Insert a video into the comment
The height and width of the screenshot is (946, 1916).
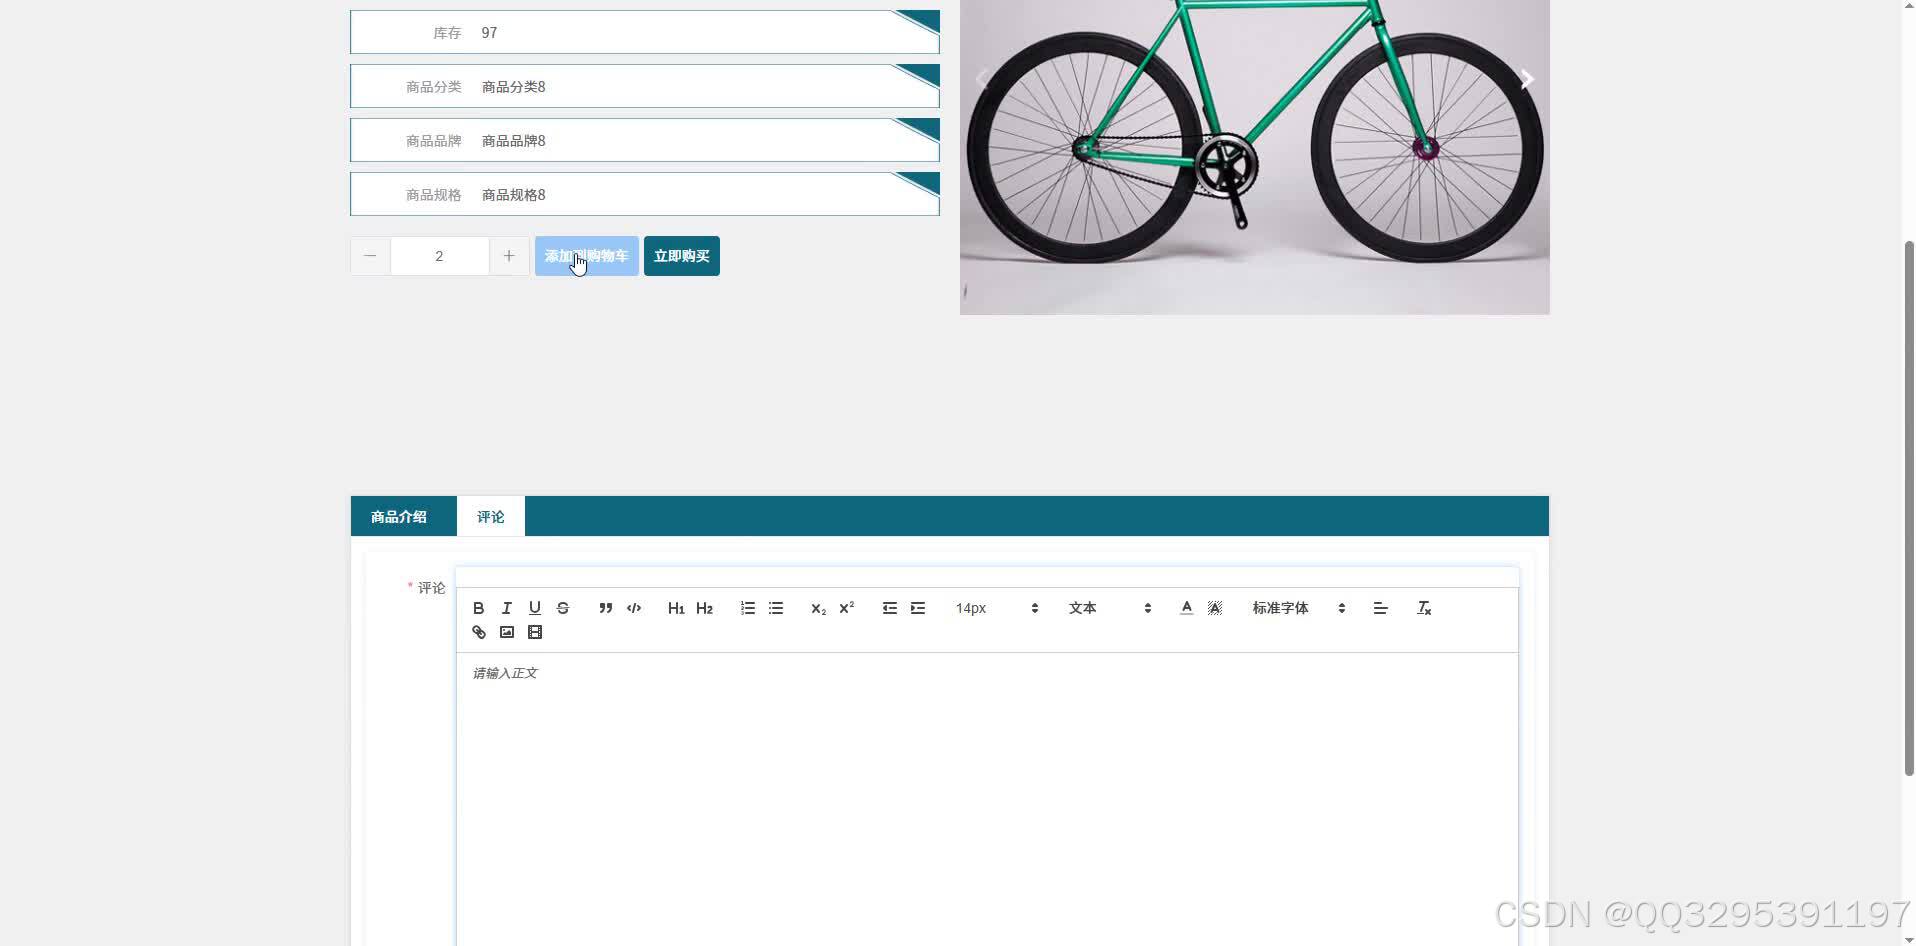click(534, 632)
